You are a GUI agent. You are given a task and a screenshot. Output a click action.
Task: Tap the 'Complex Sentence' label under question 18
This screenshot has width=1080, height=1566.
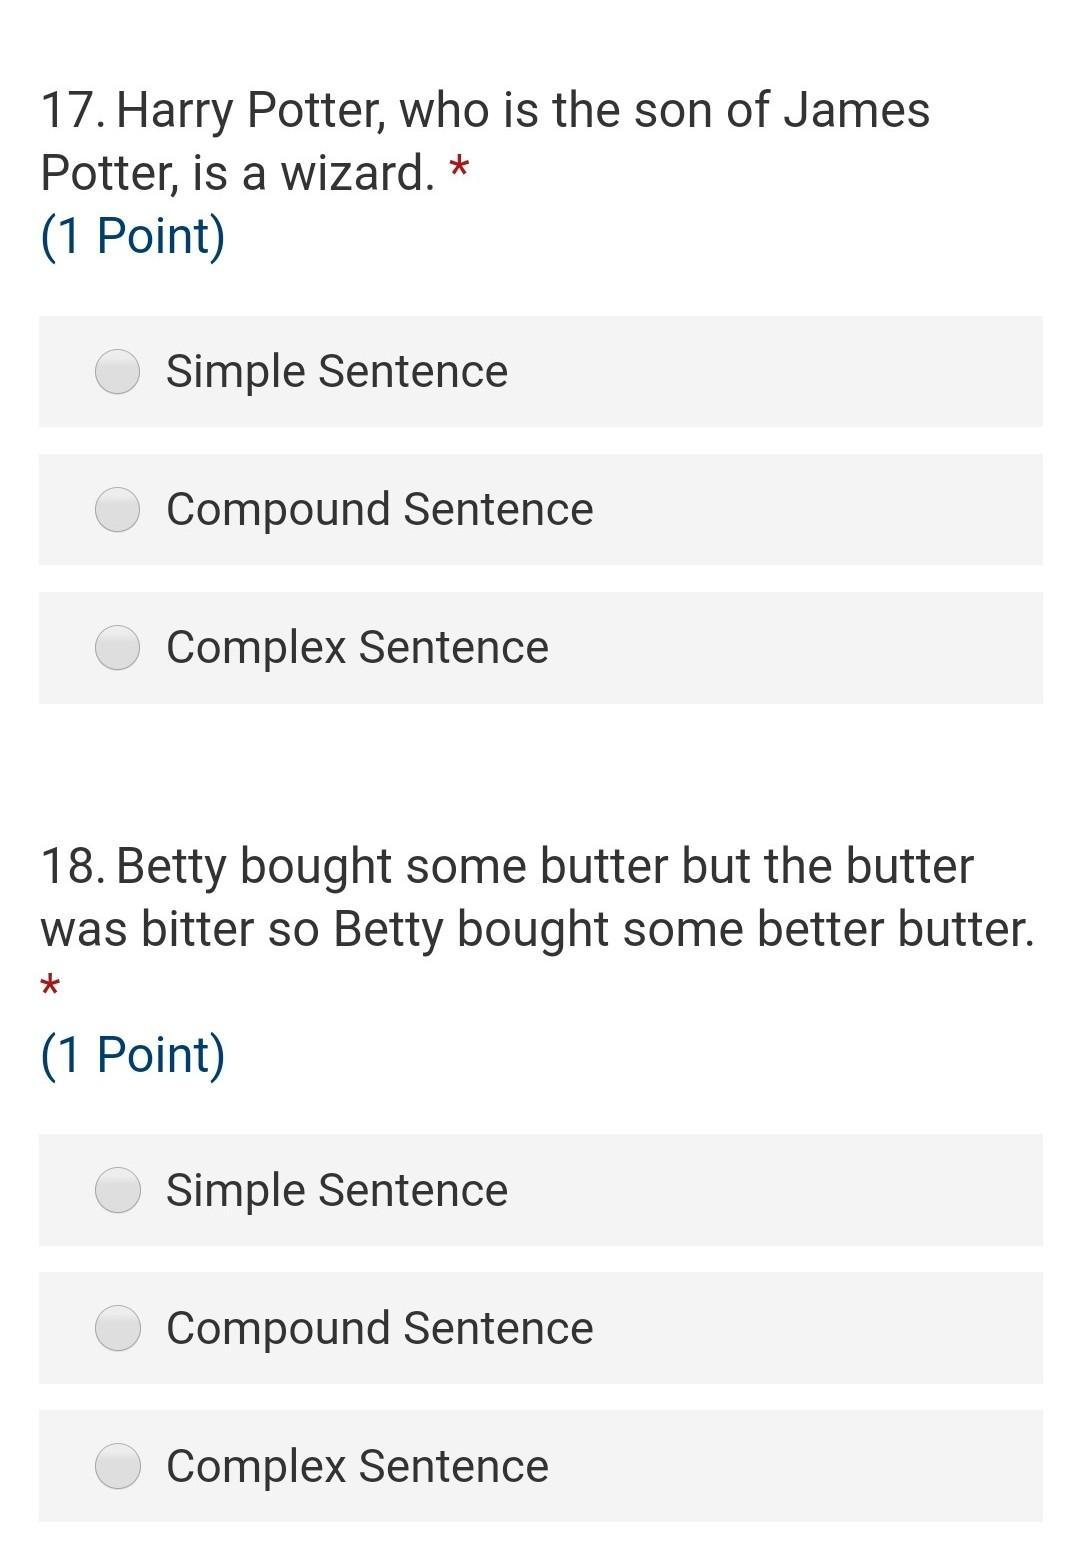click(x=357, y=1466)
